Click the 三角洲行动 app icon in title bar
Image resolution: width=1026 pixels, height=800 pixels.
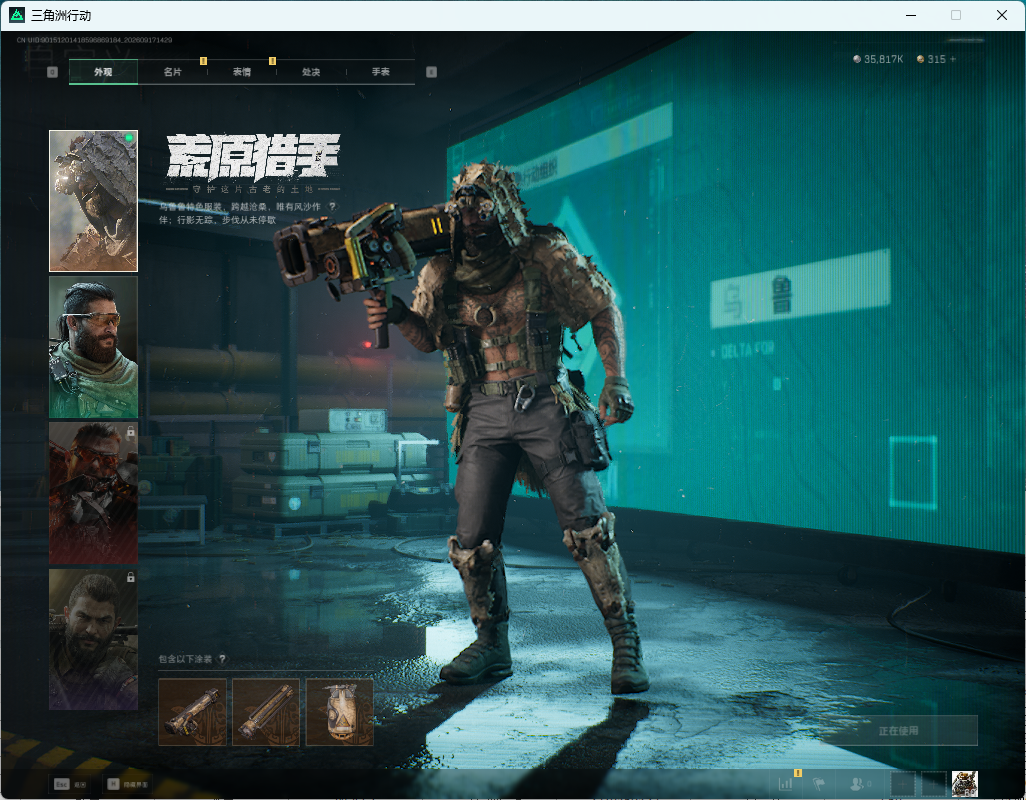click(x=17, y=15)
